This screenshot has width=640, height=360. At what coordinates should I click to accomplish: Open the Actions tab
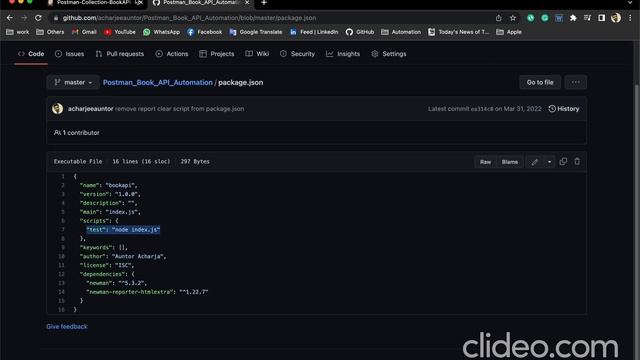[x=172, y=54]
